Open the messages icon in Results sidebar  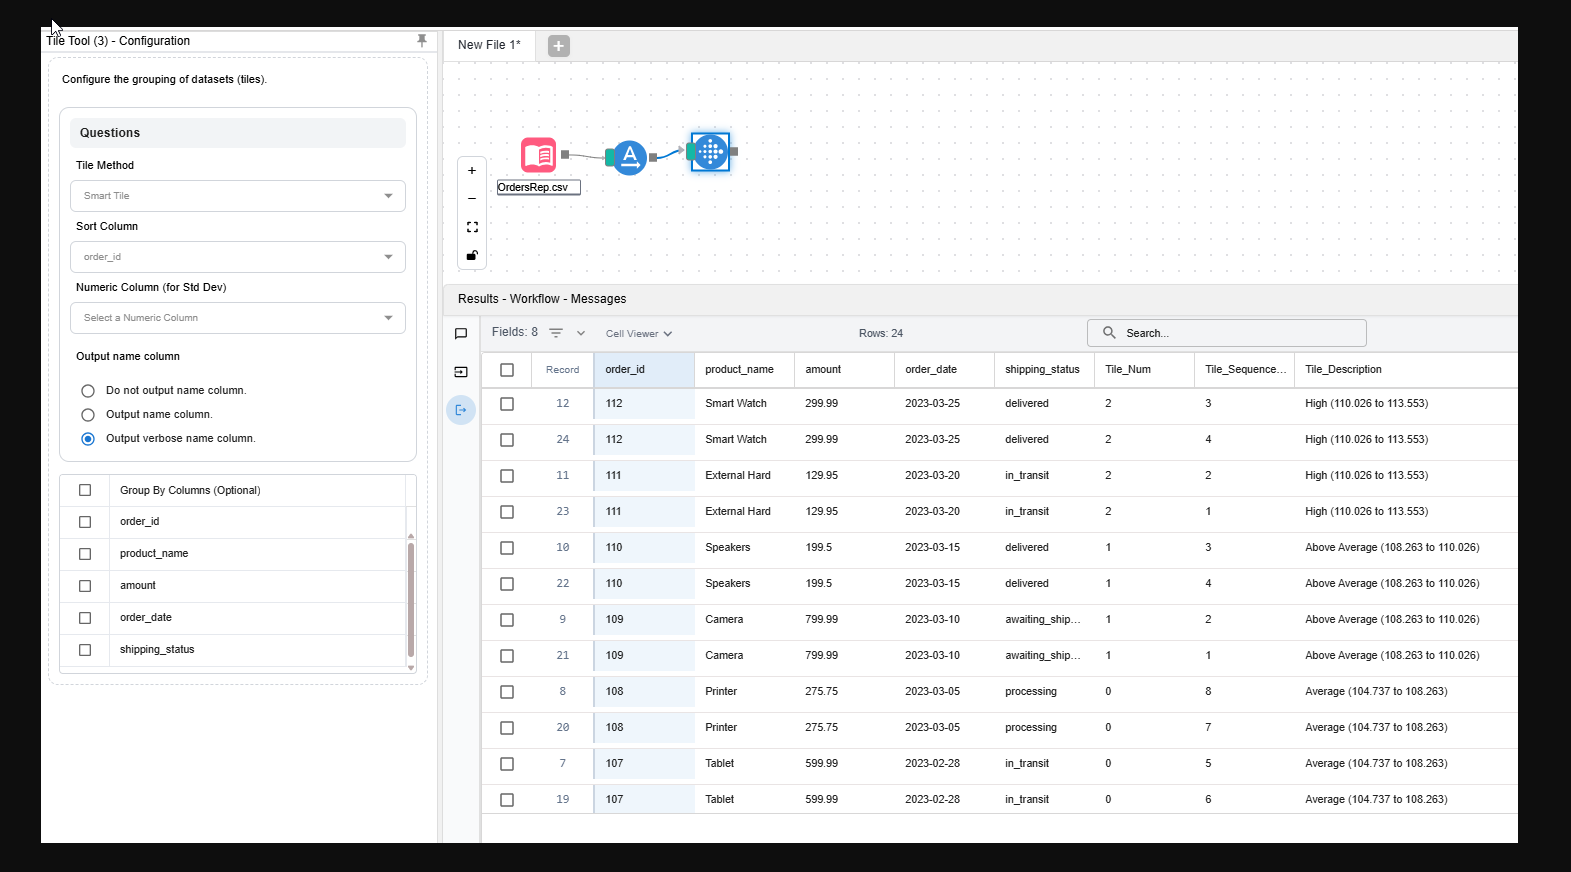click(x=461, y=334)
